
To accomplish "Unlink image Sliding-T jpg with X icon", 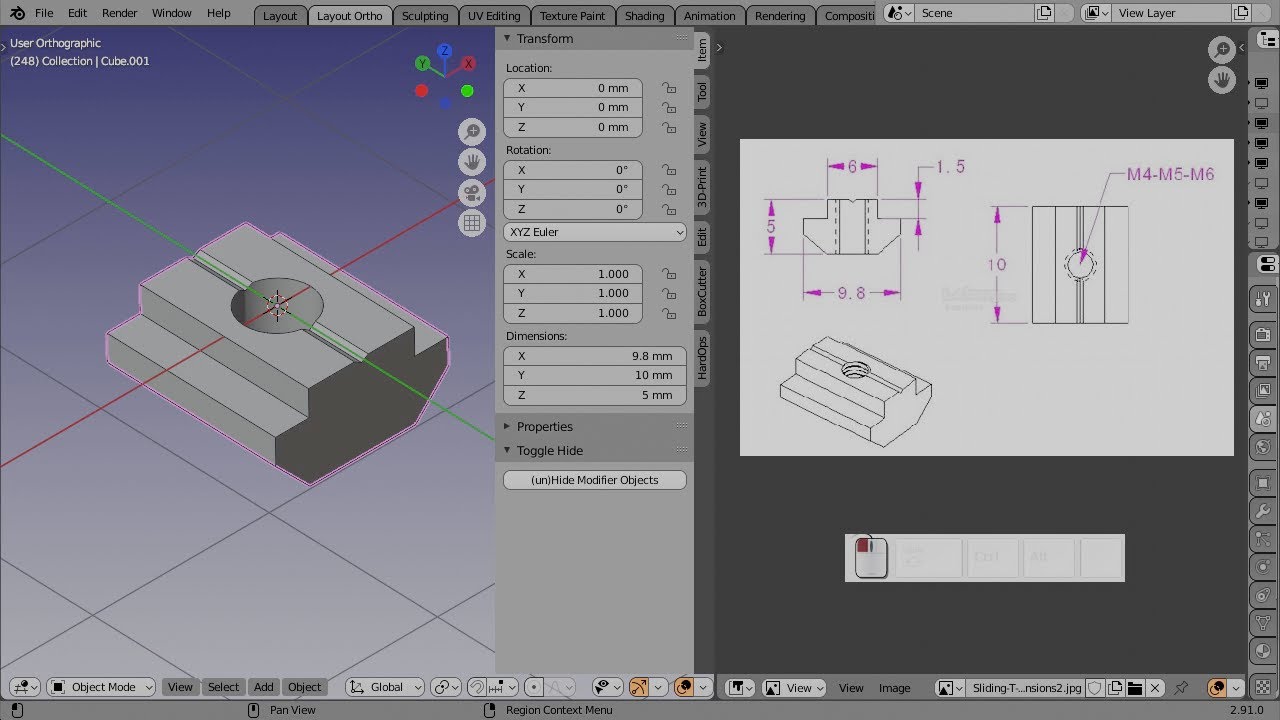I will [1155, 687].
